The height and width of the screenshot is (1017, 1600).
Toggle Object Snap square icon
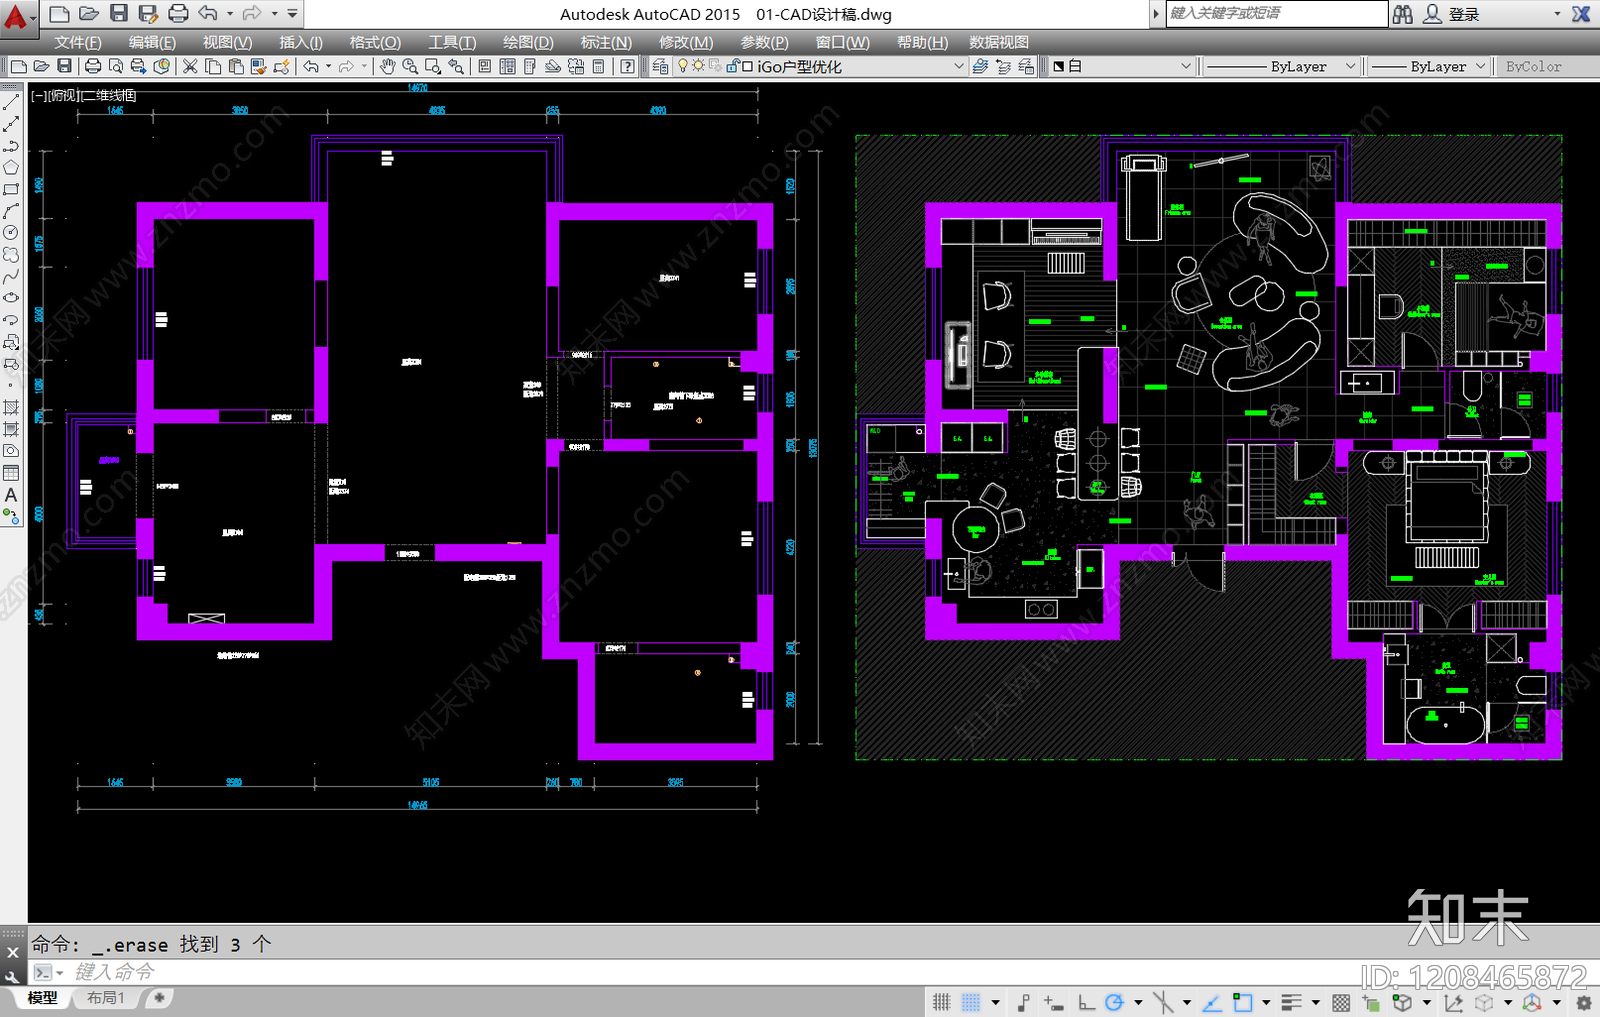point(1242,1002)
